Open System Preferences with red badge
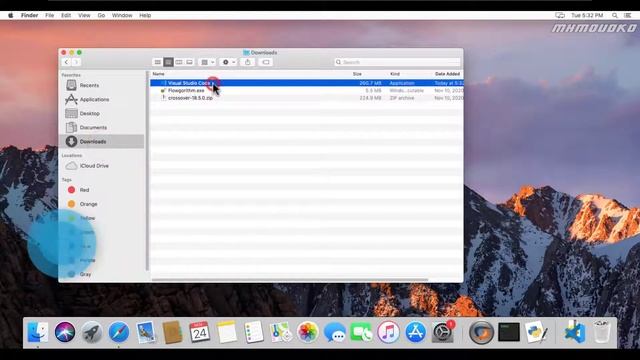Image resolution: width=640 pixels, height=360 pixels. [x=443, y=332]
